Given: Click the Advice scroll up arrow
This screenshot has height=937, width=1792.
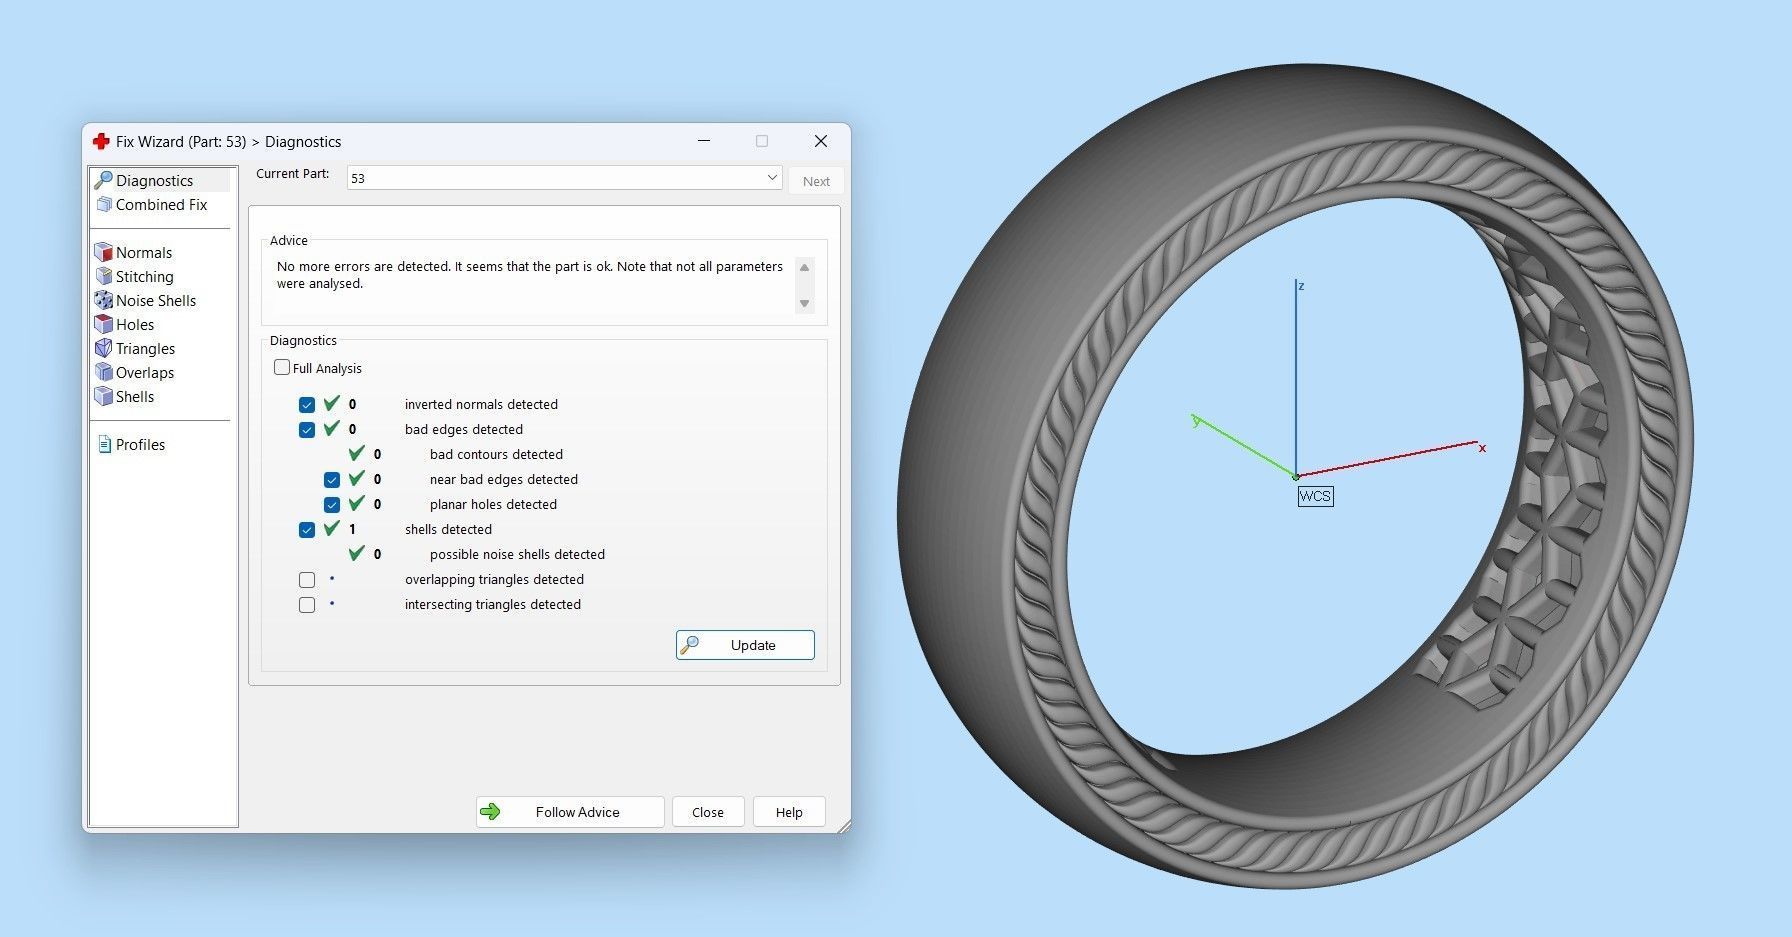Looking at the screenshot, I should pos(804,267).
